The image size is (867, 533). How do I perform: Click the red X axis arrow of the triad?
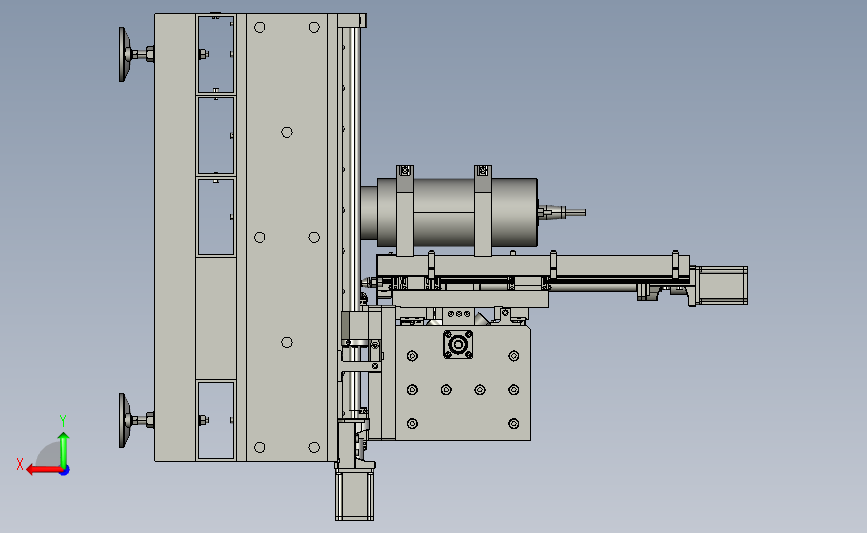pos(44,470)
